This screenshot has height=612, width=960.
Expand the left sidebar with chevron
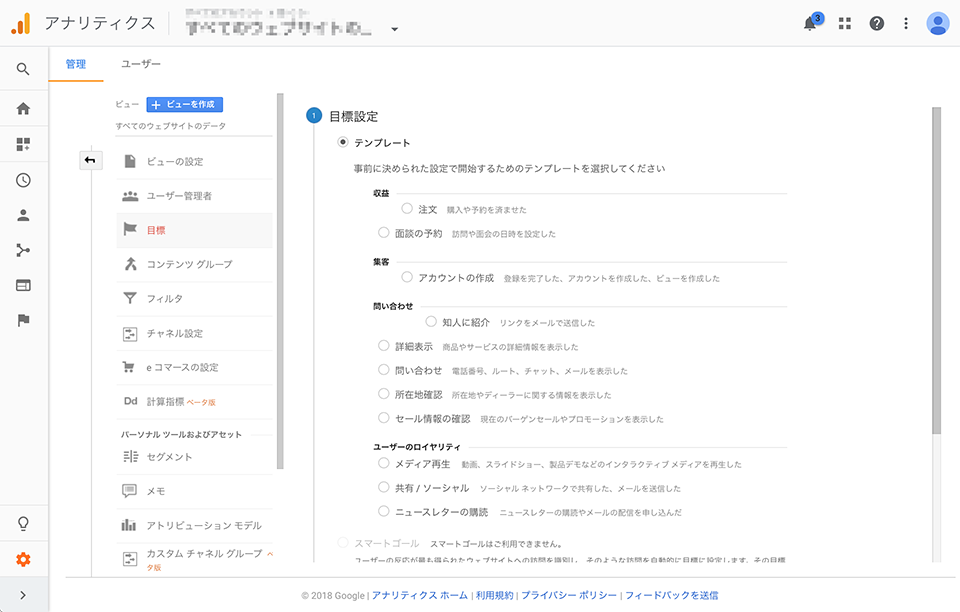[x=23, y=595]
